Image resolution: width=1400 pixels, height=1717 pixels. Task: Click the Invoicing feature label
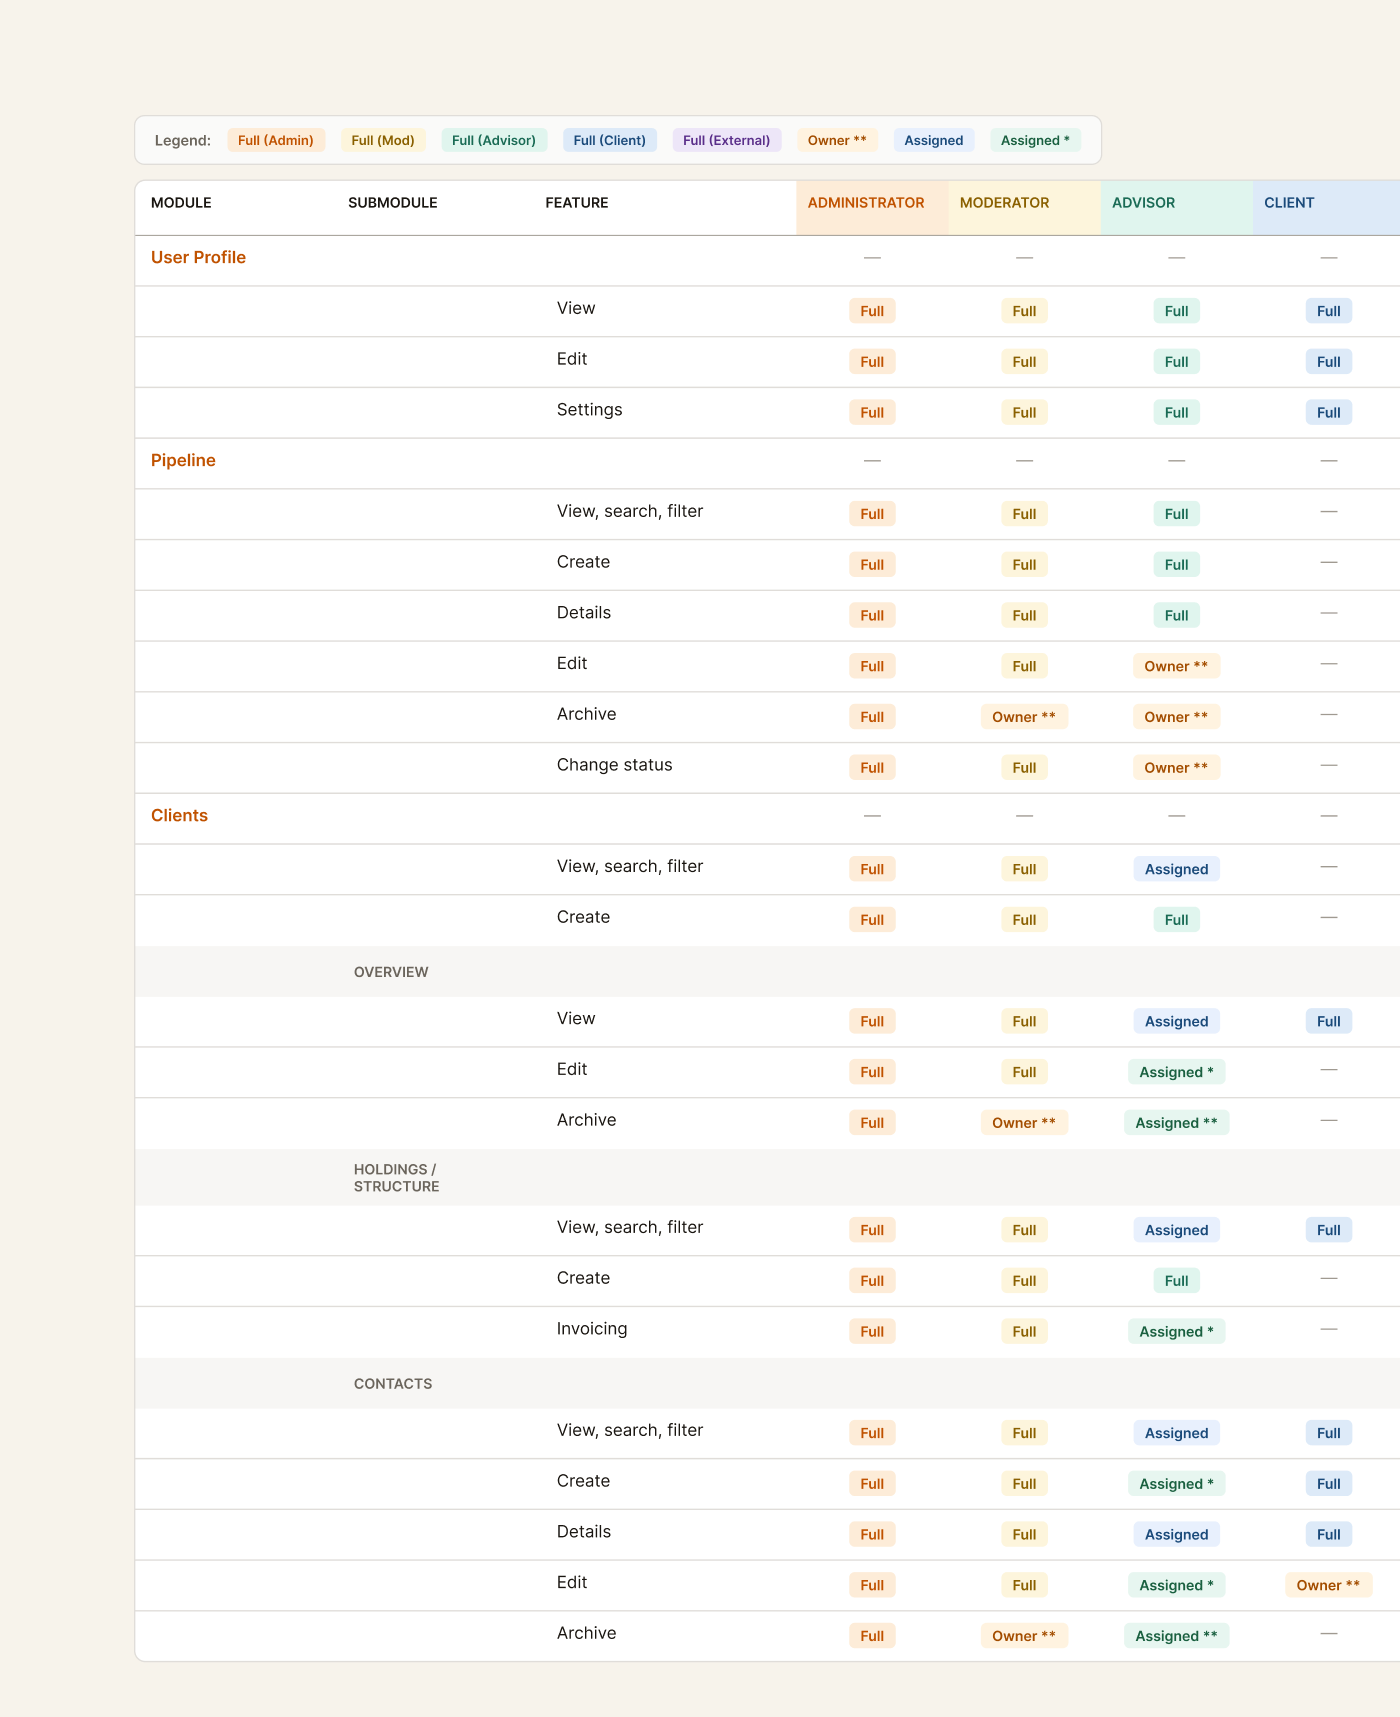[x=592, y=1329]
